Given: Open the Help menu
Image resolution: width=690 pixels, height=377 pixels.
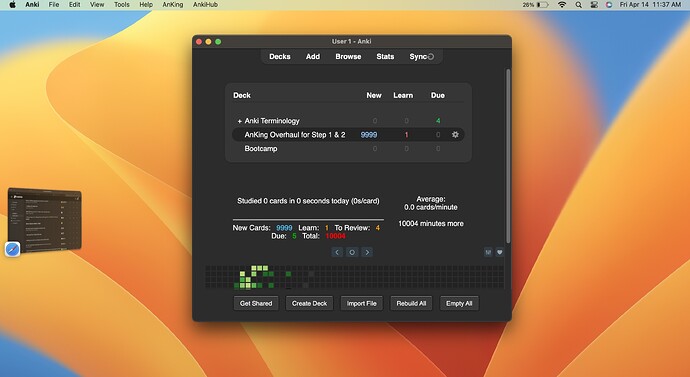Looking at the screenshot, I should click(x=146, y=5).
